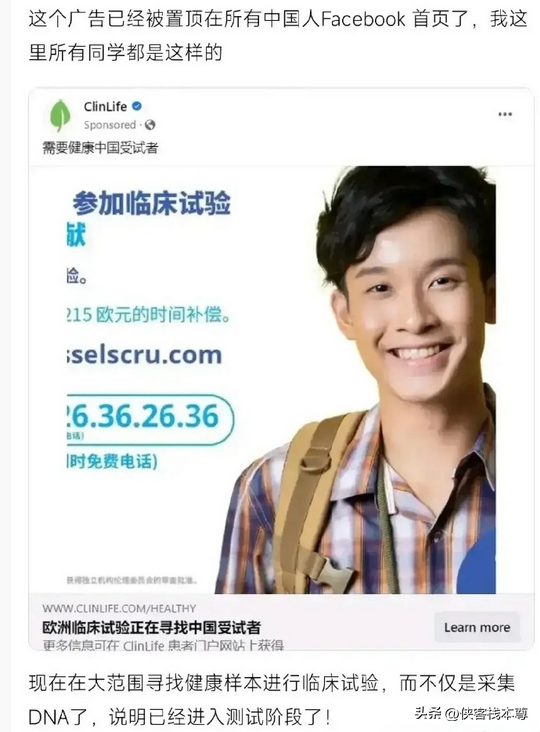Click the Learn more button
Viewport: 540px width, 732px height.
click(477, 627)
